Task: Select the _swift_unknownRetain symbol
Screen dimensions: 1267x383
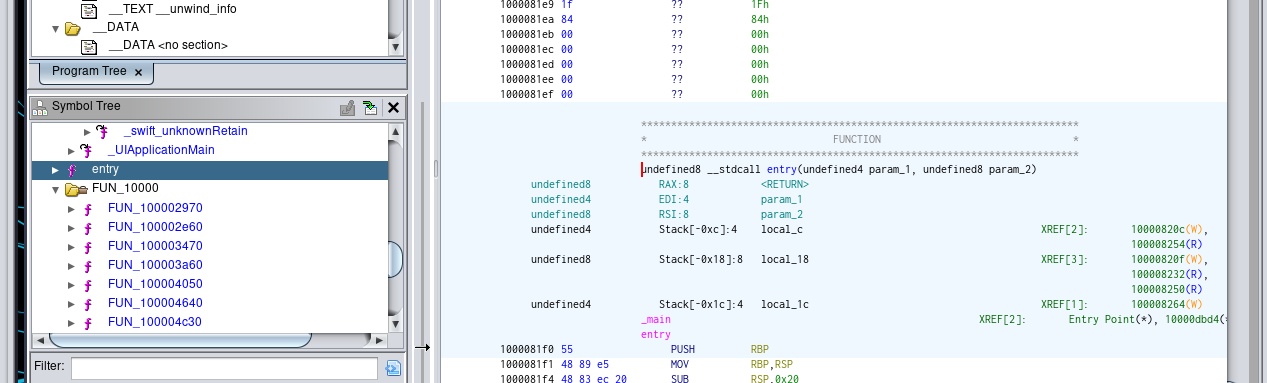Action: pos(185,131)
